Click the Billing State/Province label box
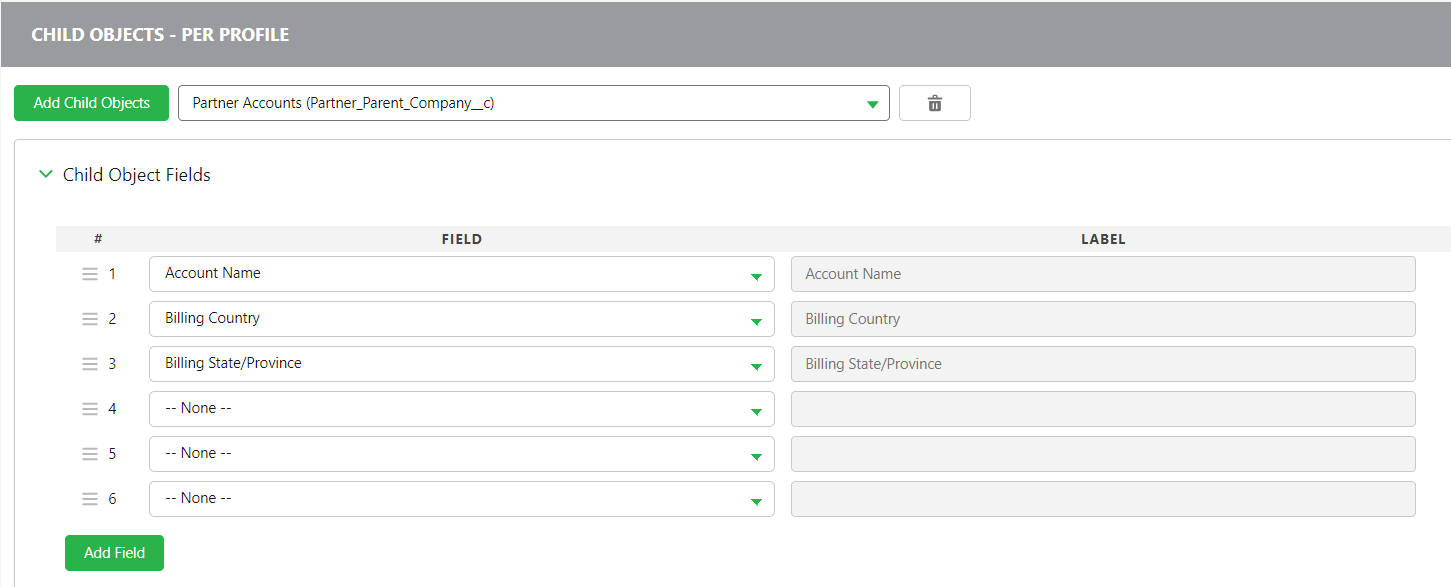This screenshot has height=587, width=1451. pyautogui.click(x=1100, y=363)
